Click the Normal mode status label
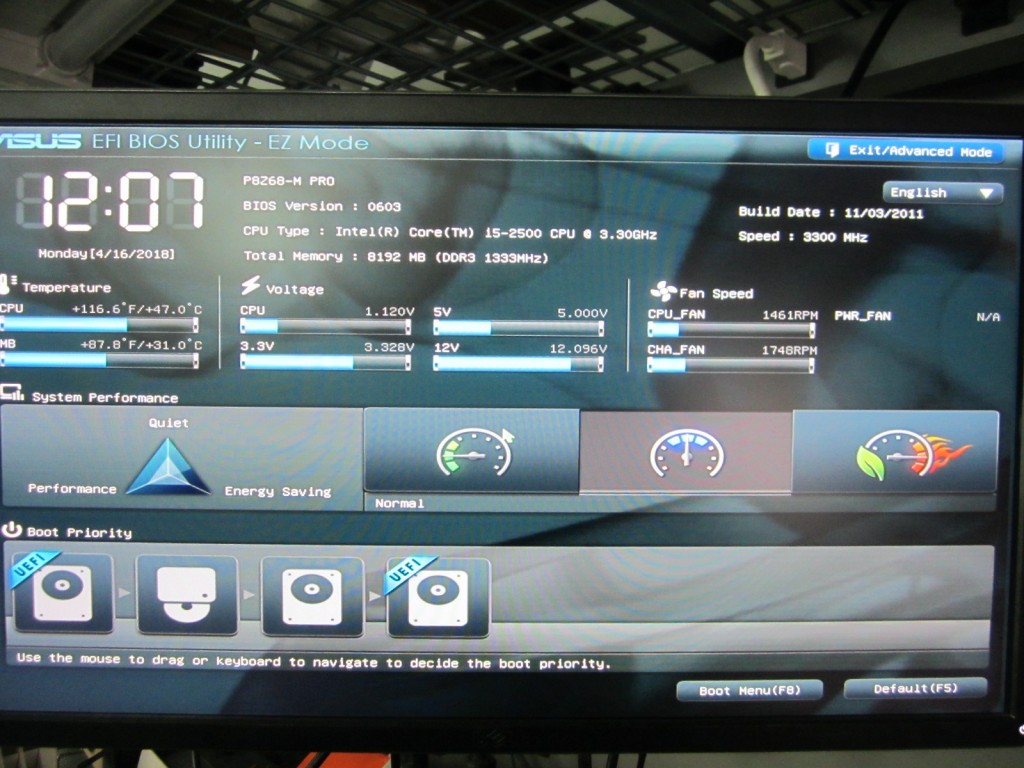 pyautogui.click(x=400, y=504)
